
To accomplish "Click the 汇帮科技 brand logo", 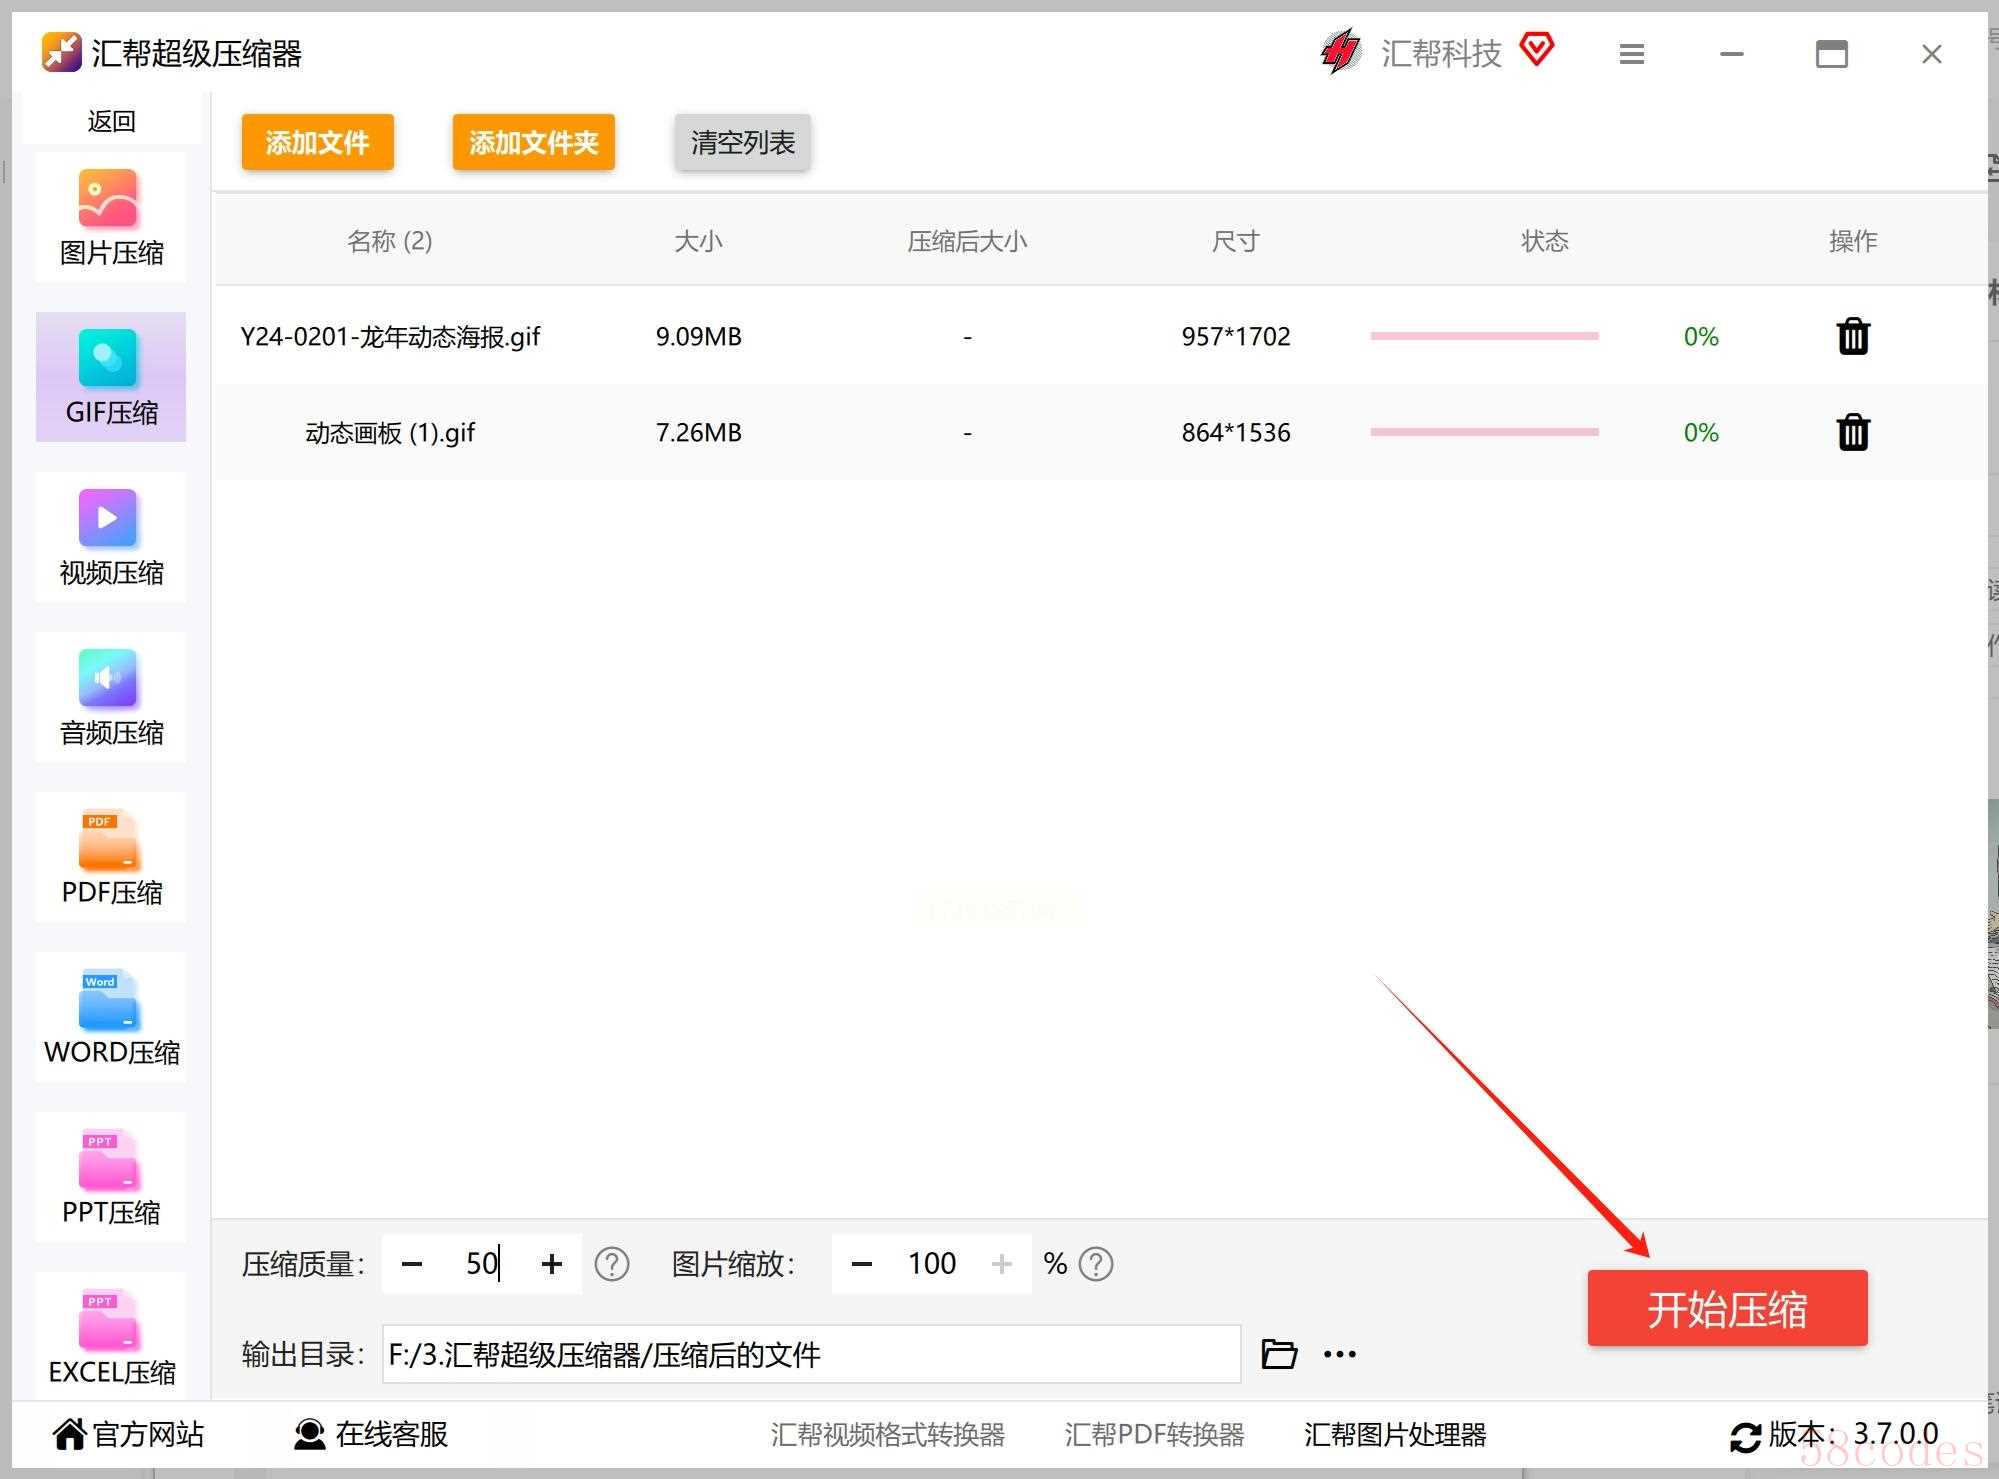I will pos(1341,52).
